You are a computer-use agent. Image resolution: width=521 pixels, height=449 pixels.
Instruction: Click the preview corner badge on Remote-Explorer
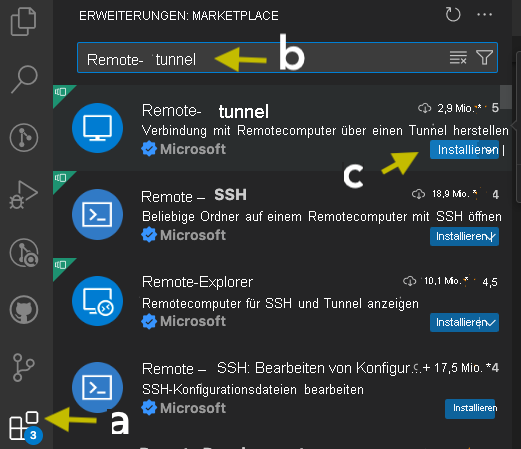click(x=61, y=266)
